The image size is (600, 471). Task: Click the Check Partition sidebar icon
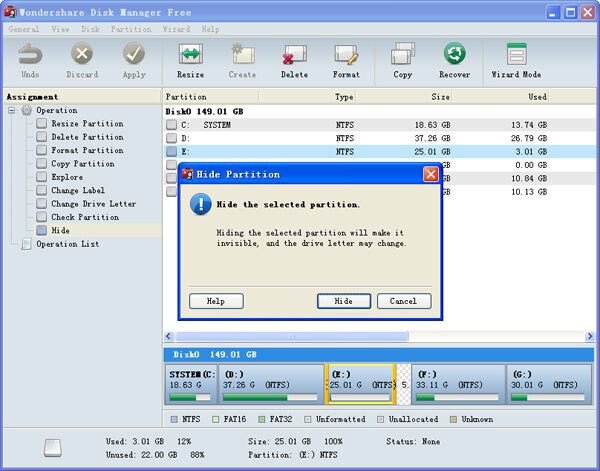coord(41,217)
